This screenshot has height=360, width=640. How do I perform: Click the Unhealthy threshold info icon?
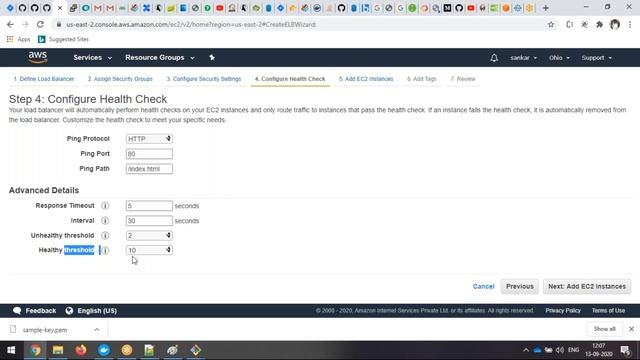[105, 236]
